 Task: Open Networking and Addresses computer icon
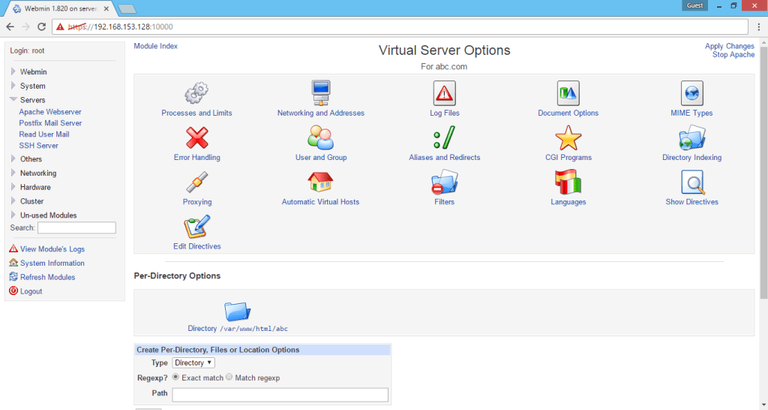321,93
